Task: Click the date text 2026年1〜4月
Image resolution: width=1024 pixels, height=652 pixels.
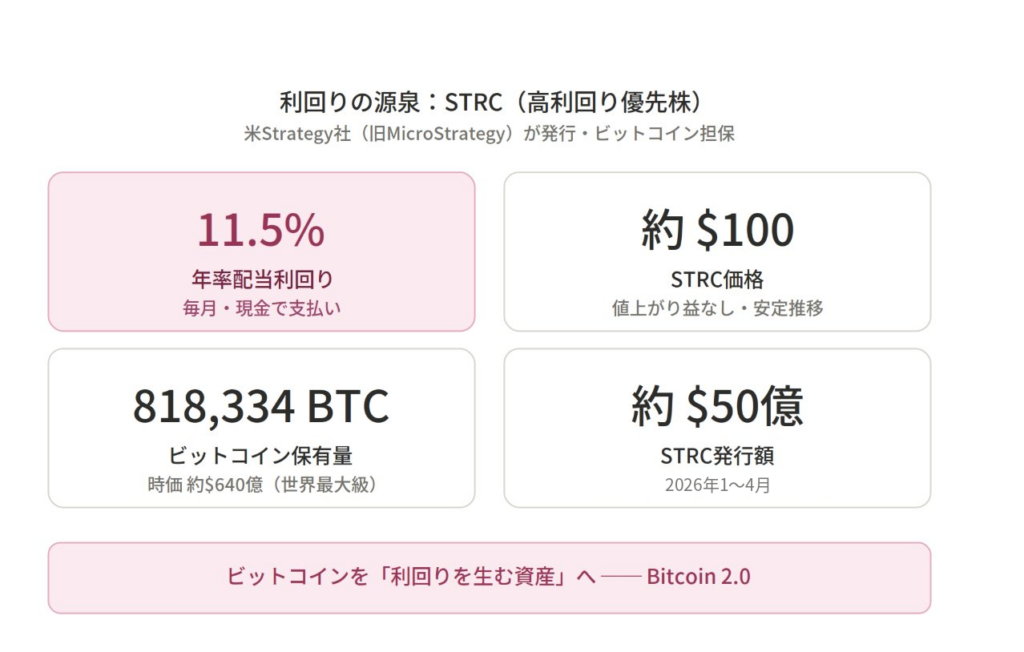Action: [718, 485]
